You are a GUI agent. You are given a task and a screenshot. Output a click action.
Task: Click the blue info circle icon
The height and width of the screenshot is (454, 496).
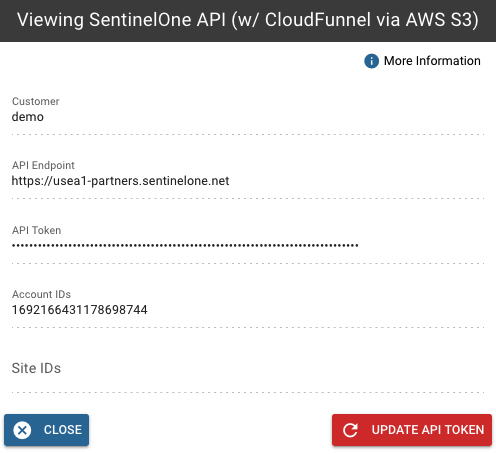371,61
